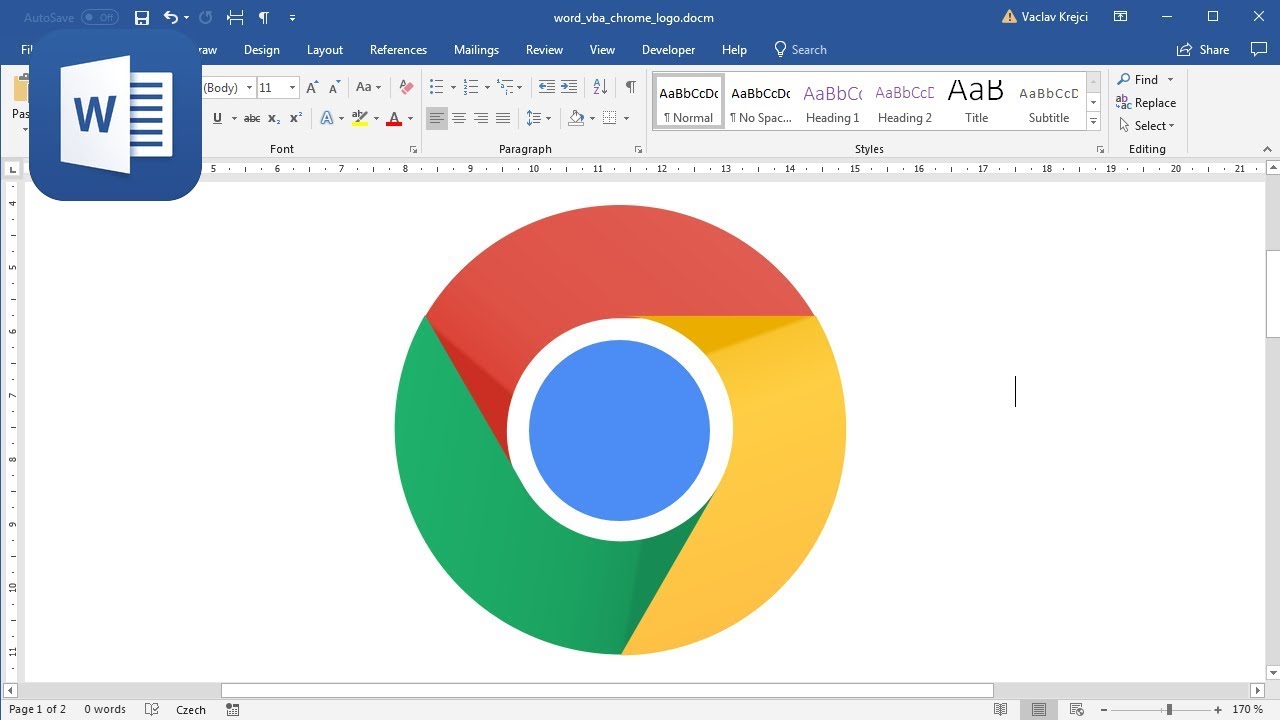Image resolution: width=1280 pixels, height=720 pixels.
Task: Apply the Title style
Action: 977,102
